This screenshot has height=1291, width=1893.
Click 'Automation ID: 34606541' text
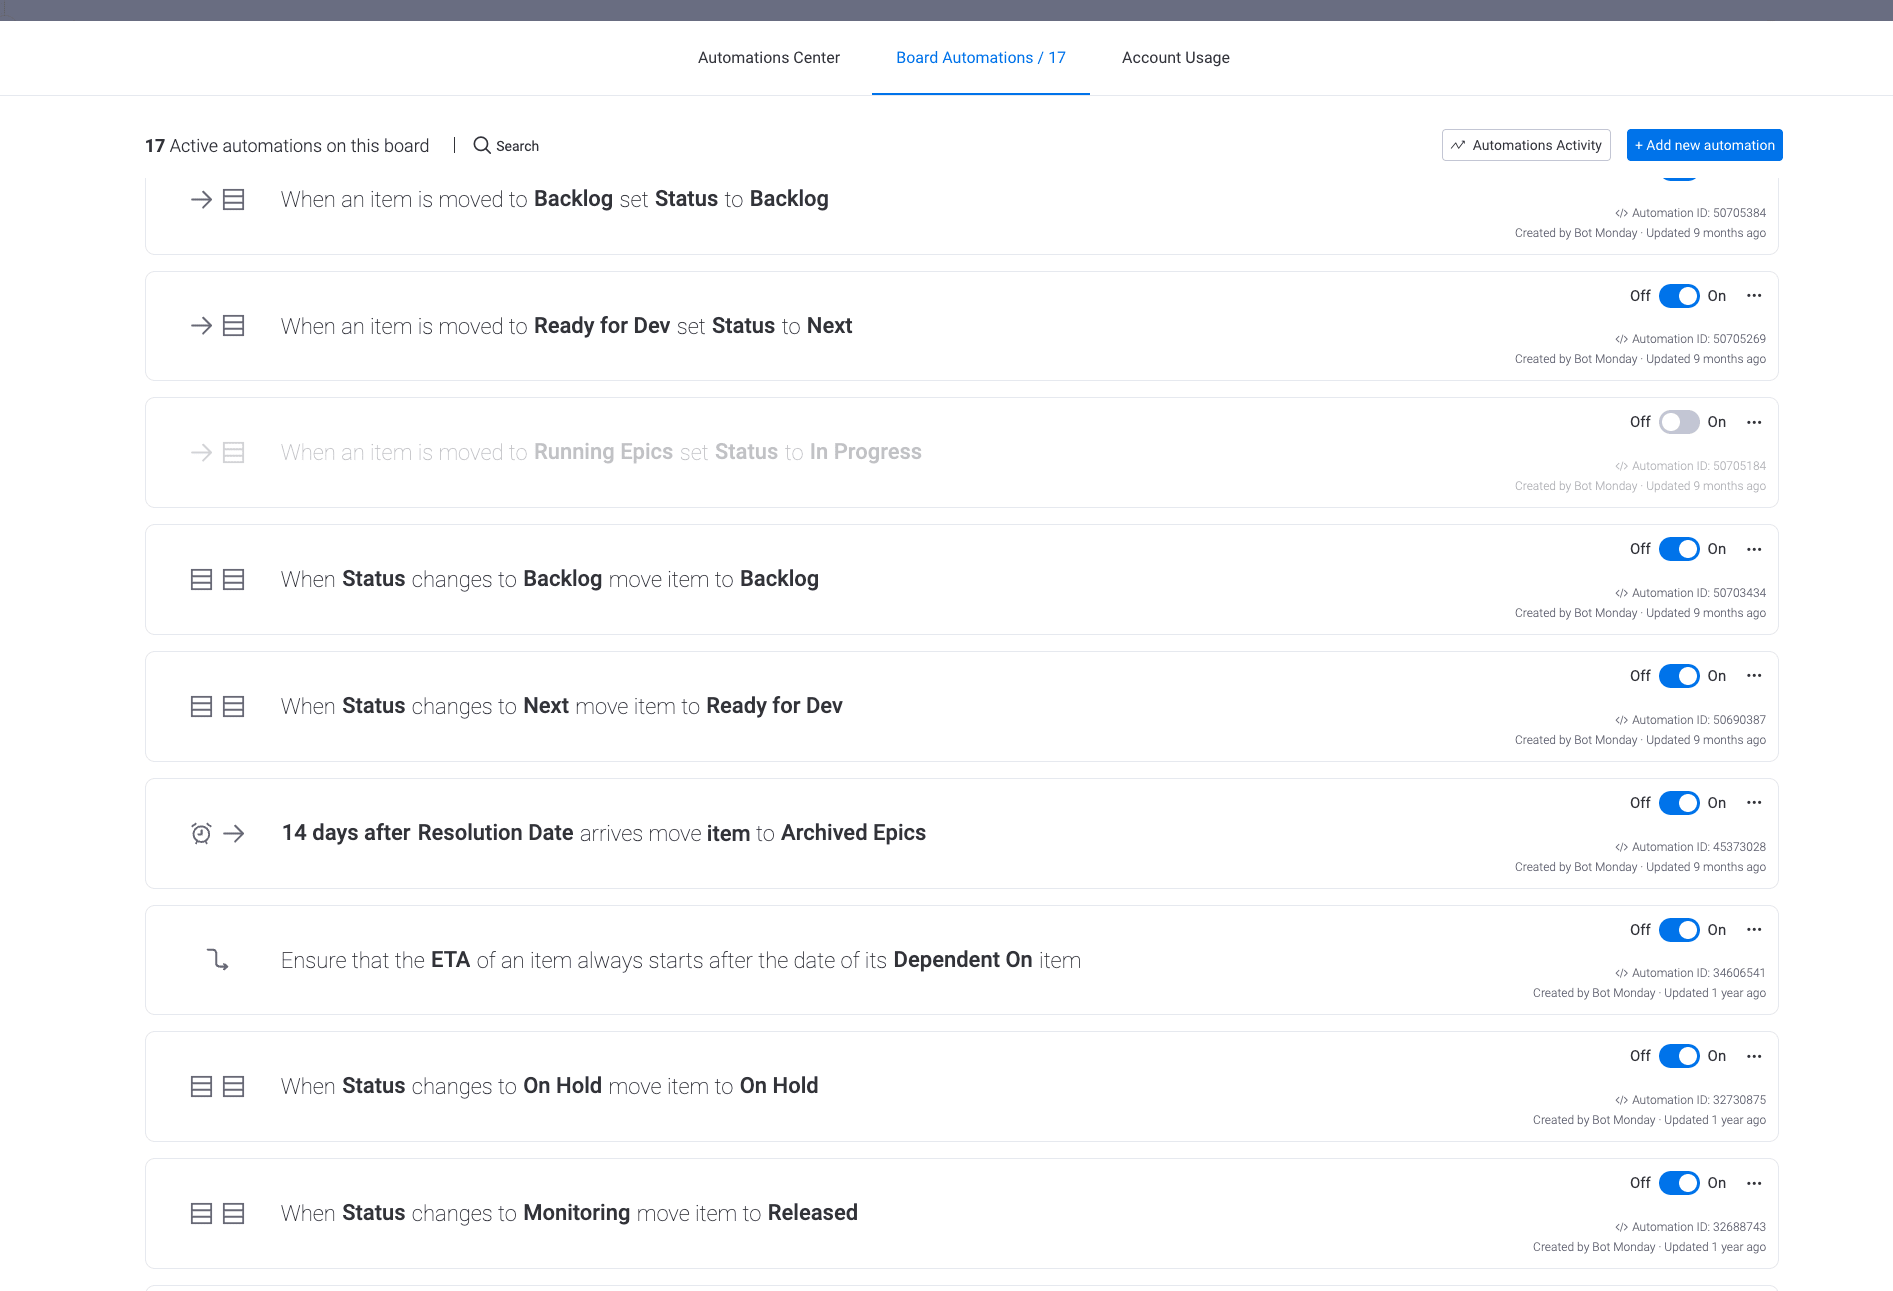1698,973
